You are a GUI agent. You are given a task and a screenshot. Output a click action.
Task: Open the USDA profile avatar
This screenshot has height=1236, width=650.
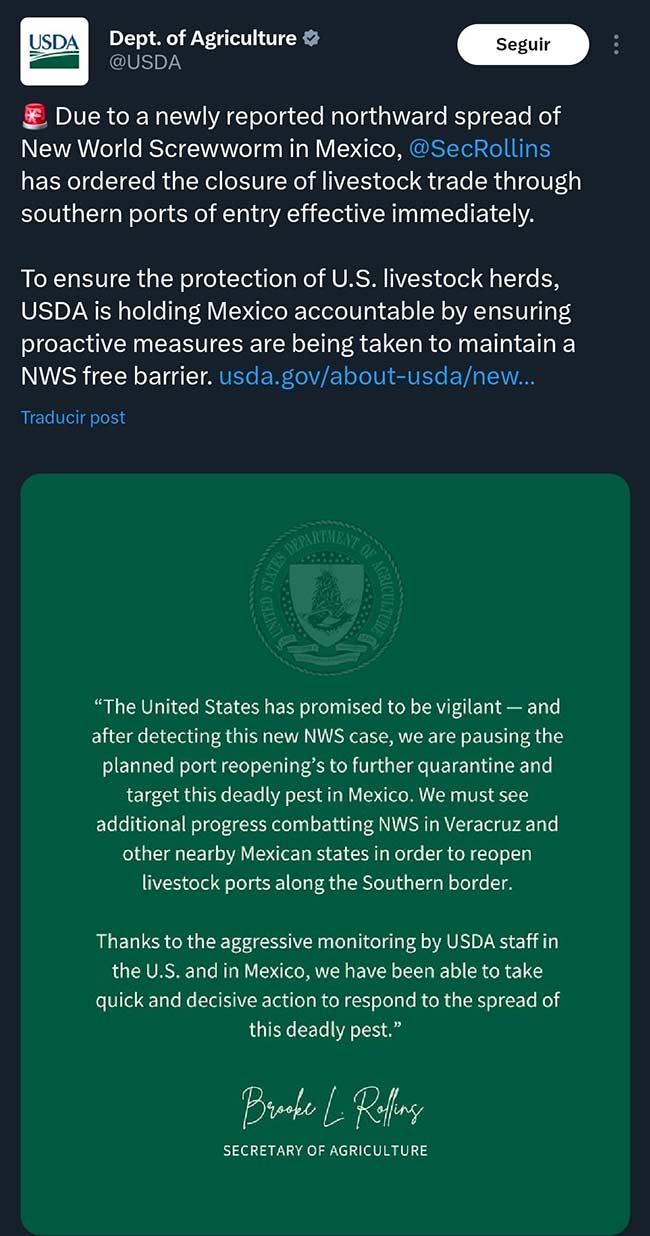[x=54, y=51]
